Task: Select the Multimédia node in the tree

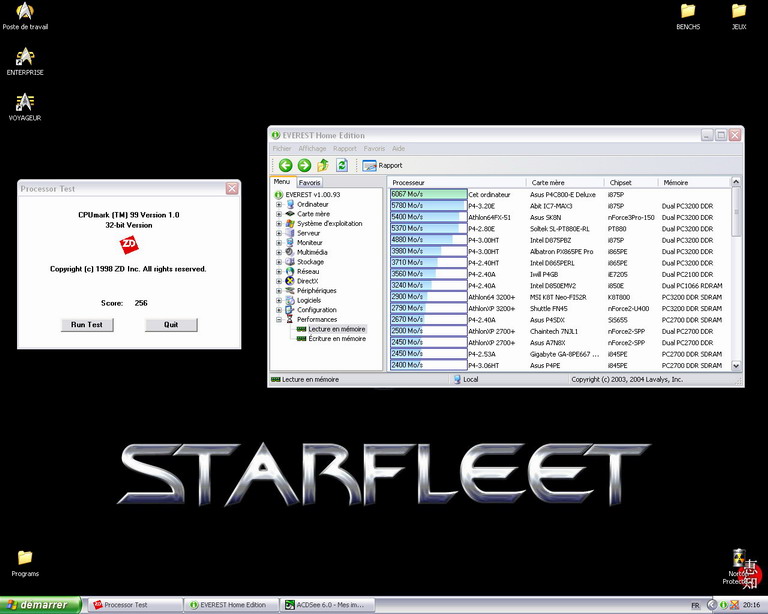Action: [312, 252]
